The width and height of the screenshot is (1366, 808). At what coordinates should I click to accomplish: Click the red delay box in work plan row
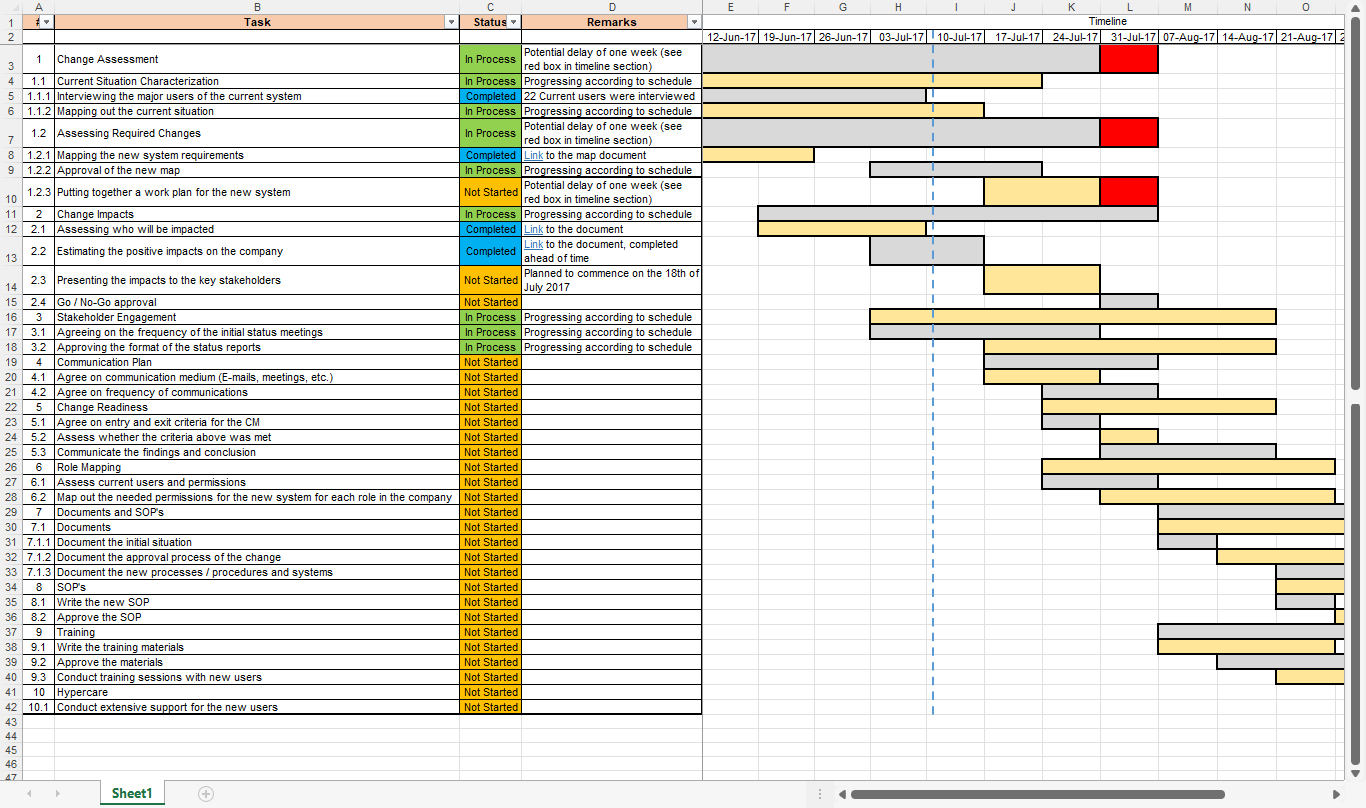click(x=1129, y=192)
